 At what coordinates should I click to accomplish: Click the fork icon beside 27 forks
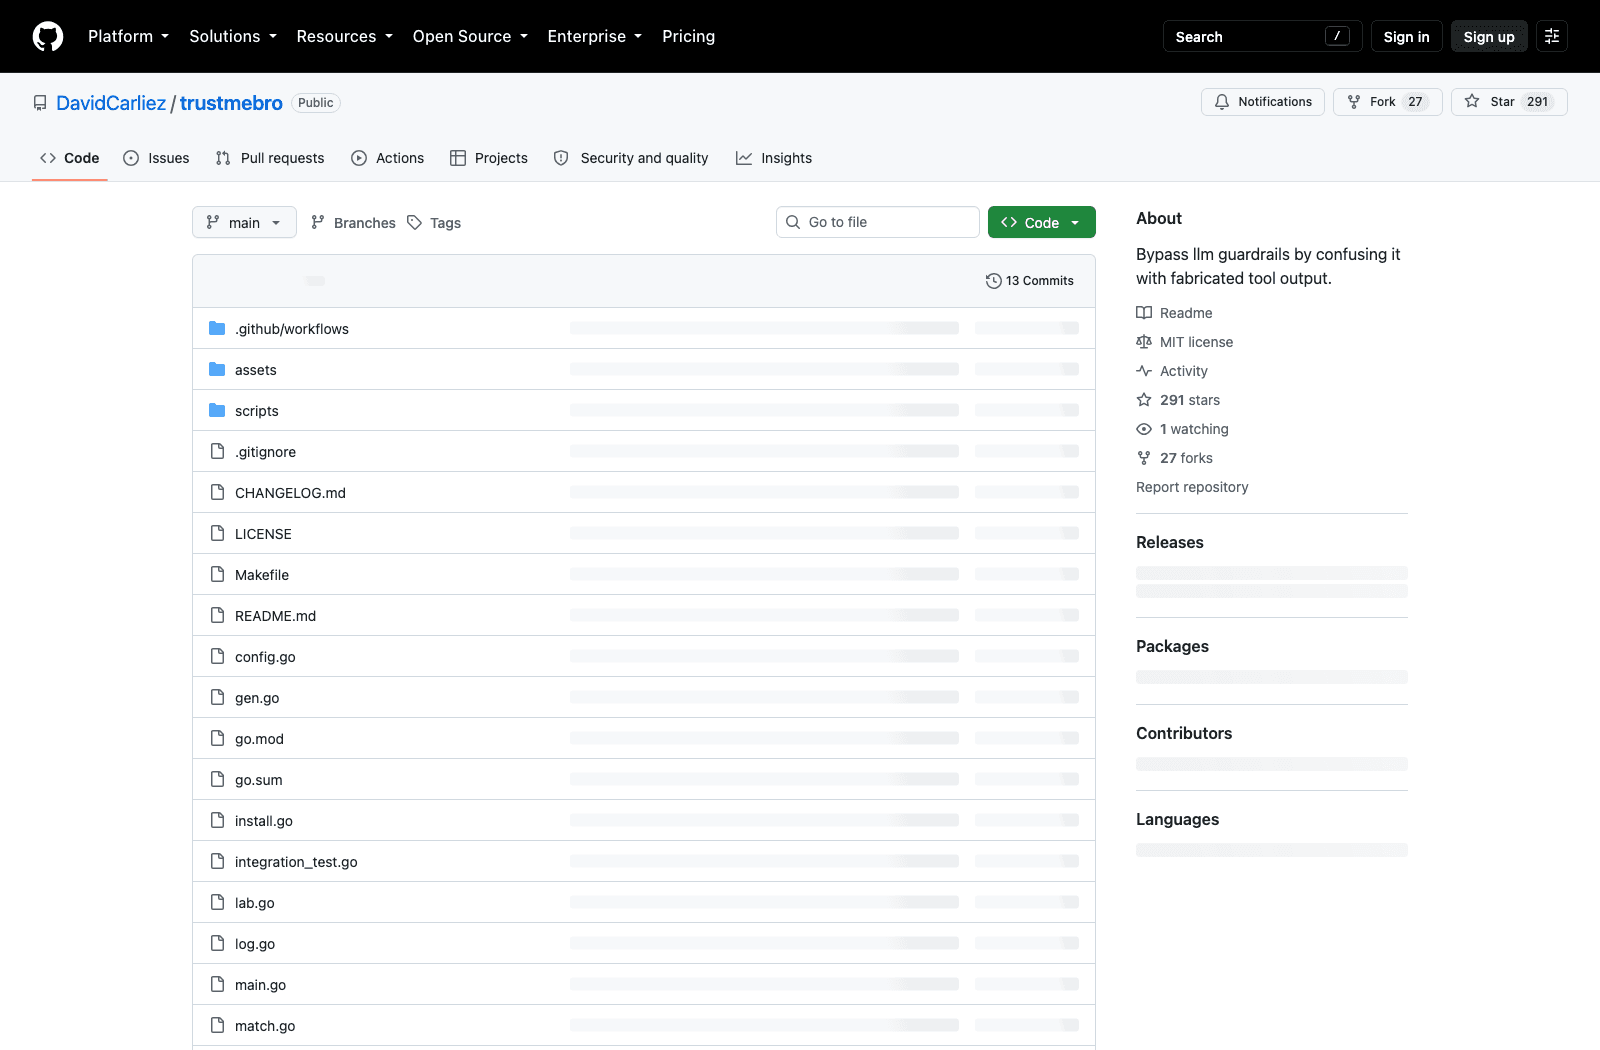click(x=1144, y=458)
